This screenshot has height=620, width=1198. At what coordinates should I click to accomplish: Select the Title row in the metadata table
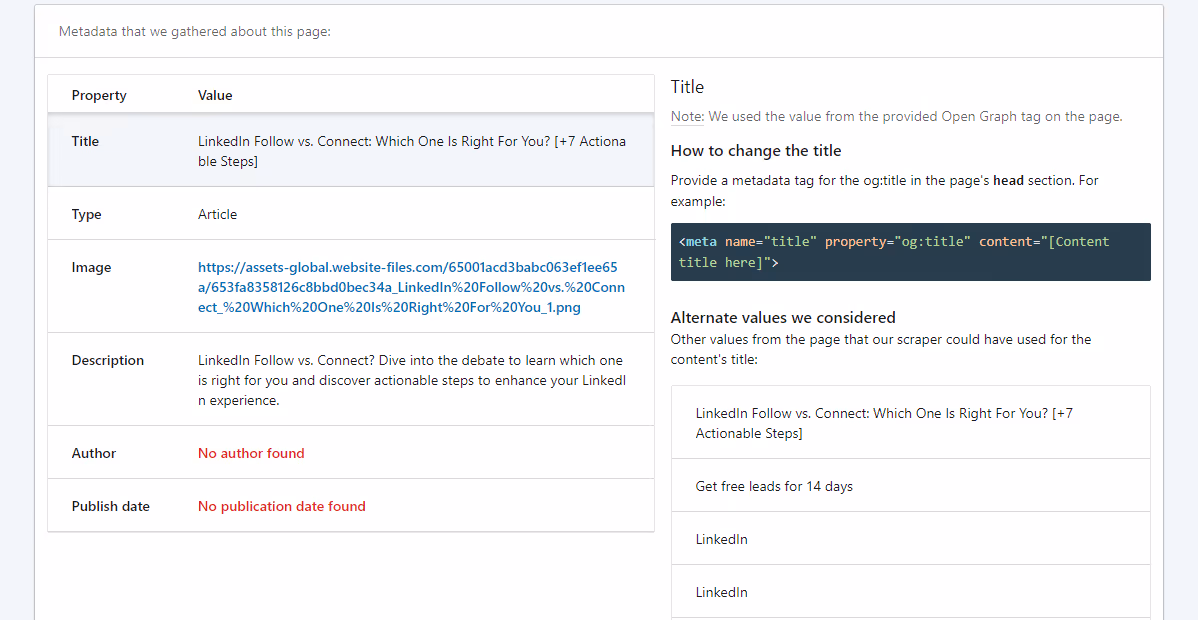[350, 151]
